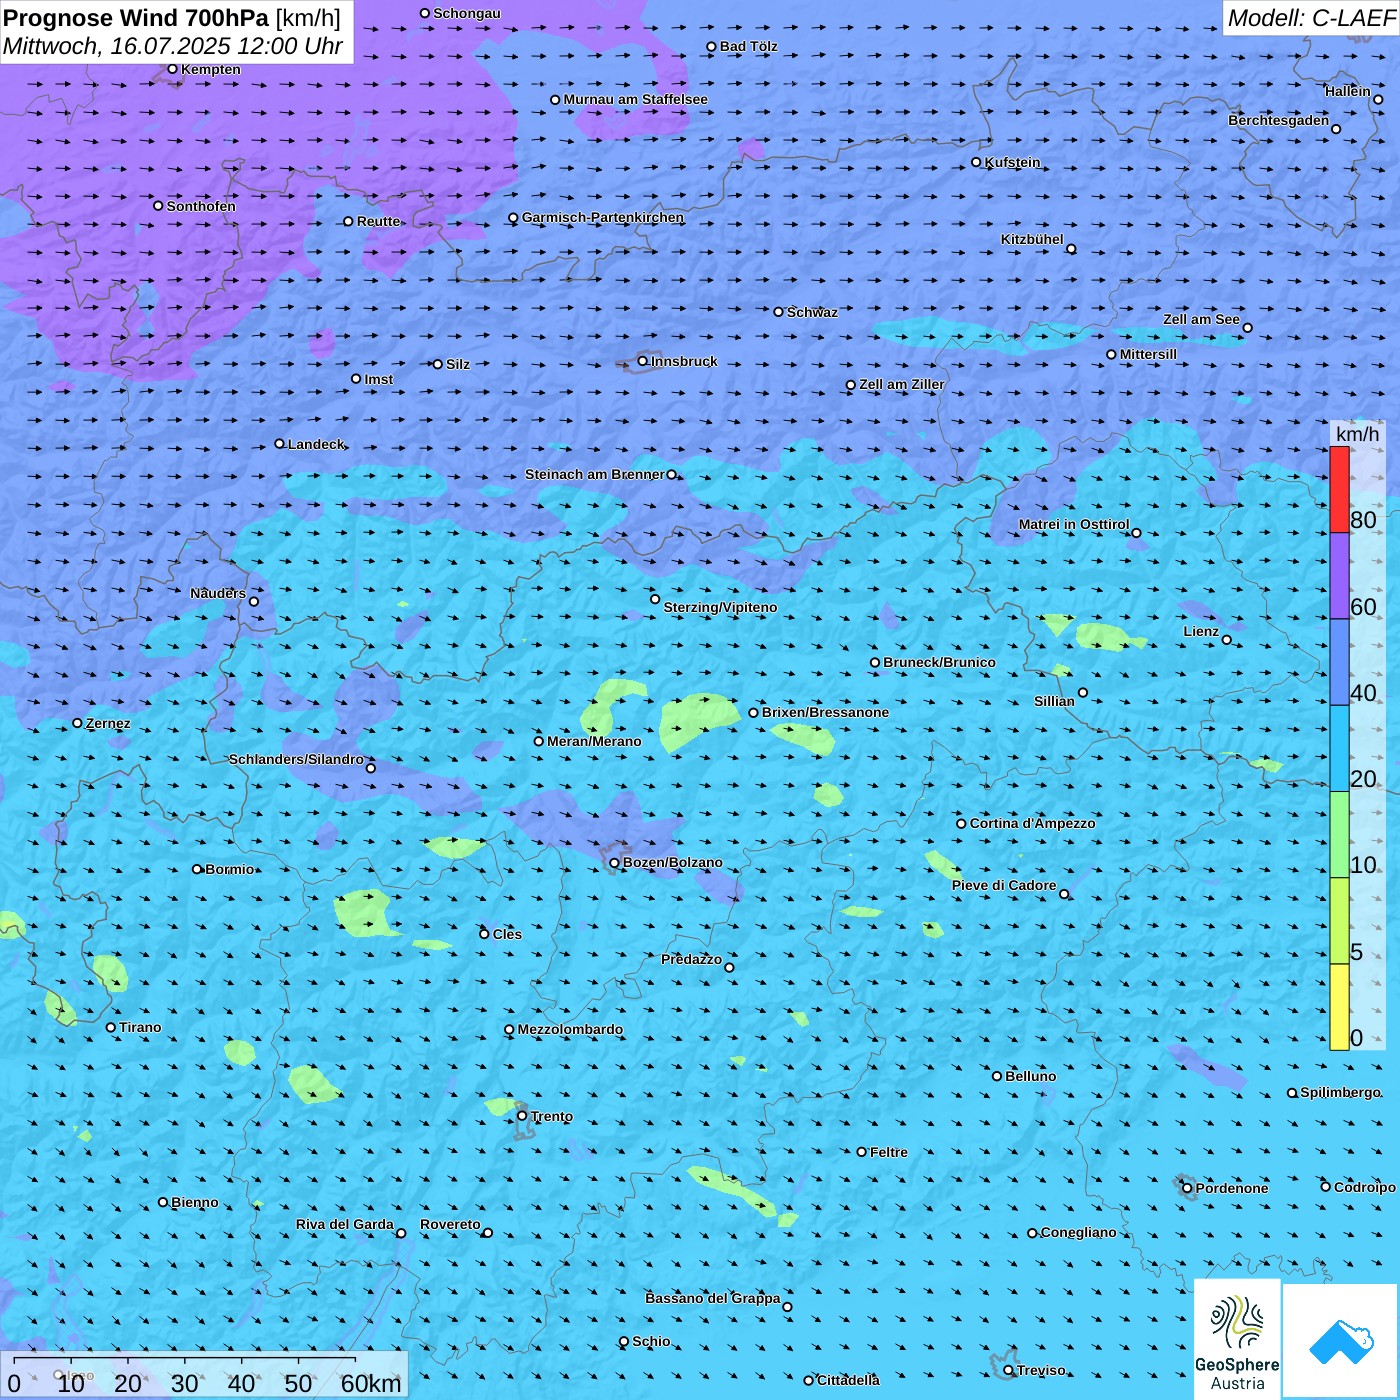Select the Innsbruck city label
Screen dimensions: 1400x1400
pos(684,361)
